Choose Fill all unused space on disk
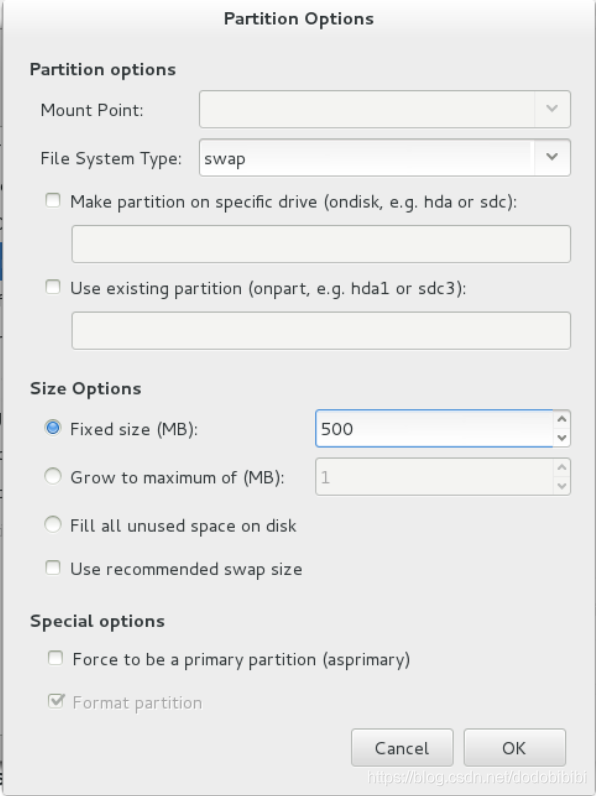Image resolution: width=596 pixels, height=796 pixels. point(53,524)
